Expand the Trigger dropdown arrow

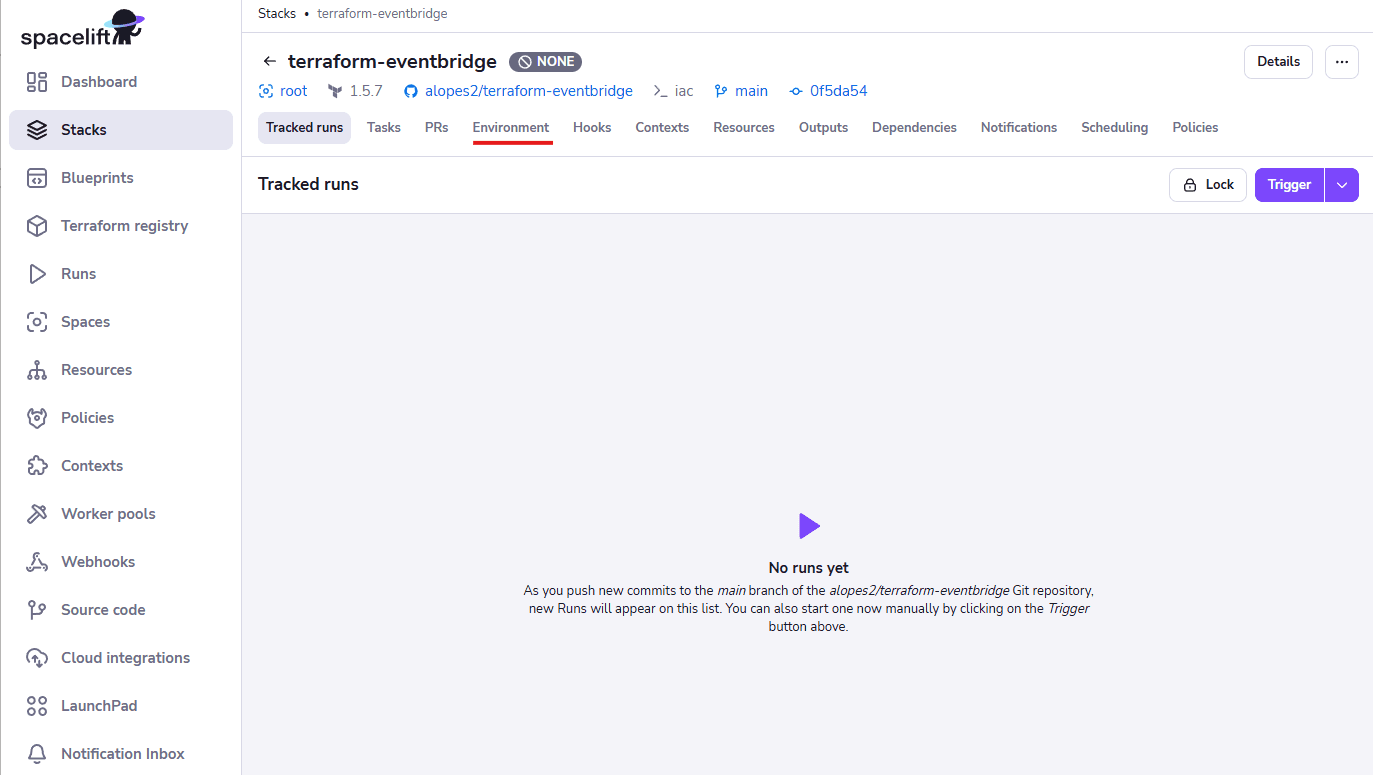[x=1342, y=185]
